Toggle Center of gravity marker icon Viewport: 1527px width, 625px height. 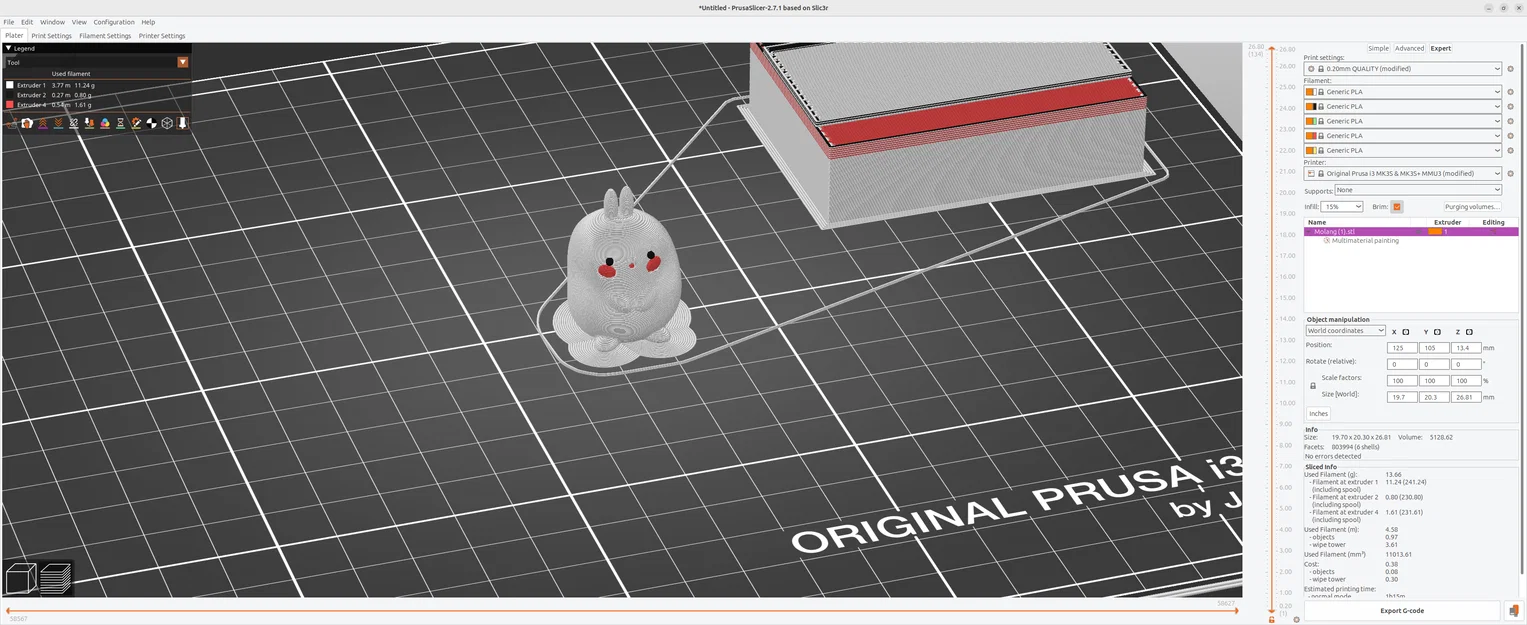[x=151, y=123]
